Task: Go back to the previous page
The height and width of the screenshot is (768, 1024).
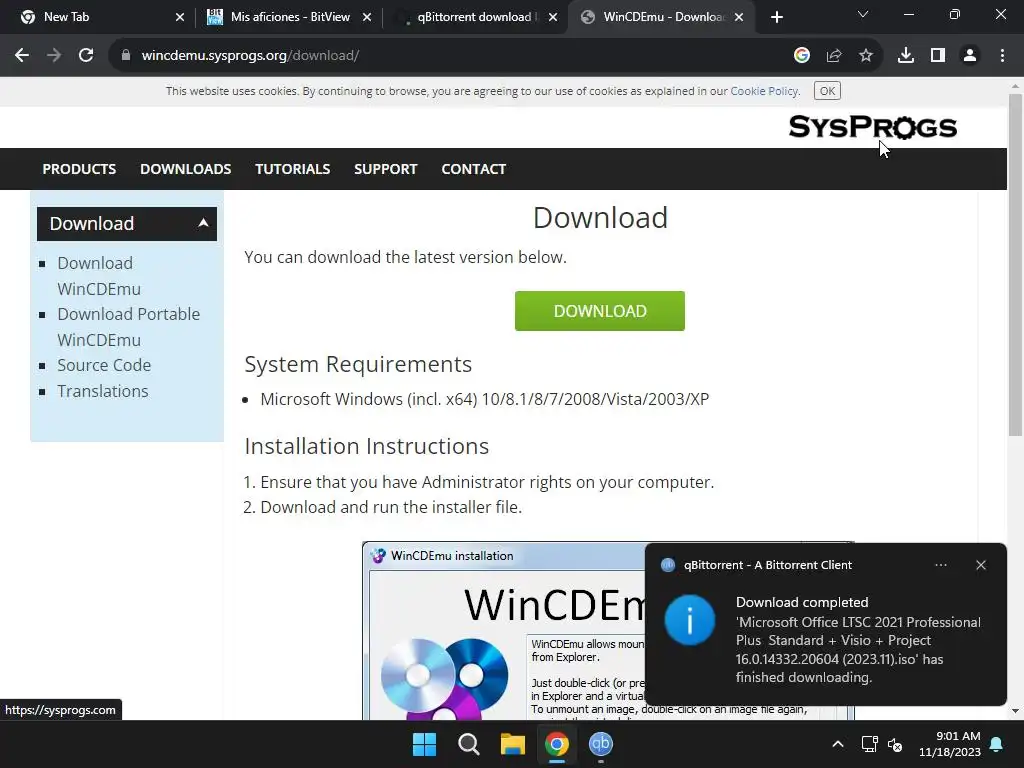Action: [22, 56]
